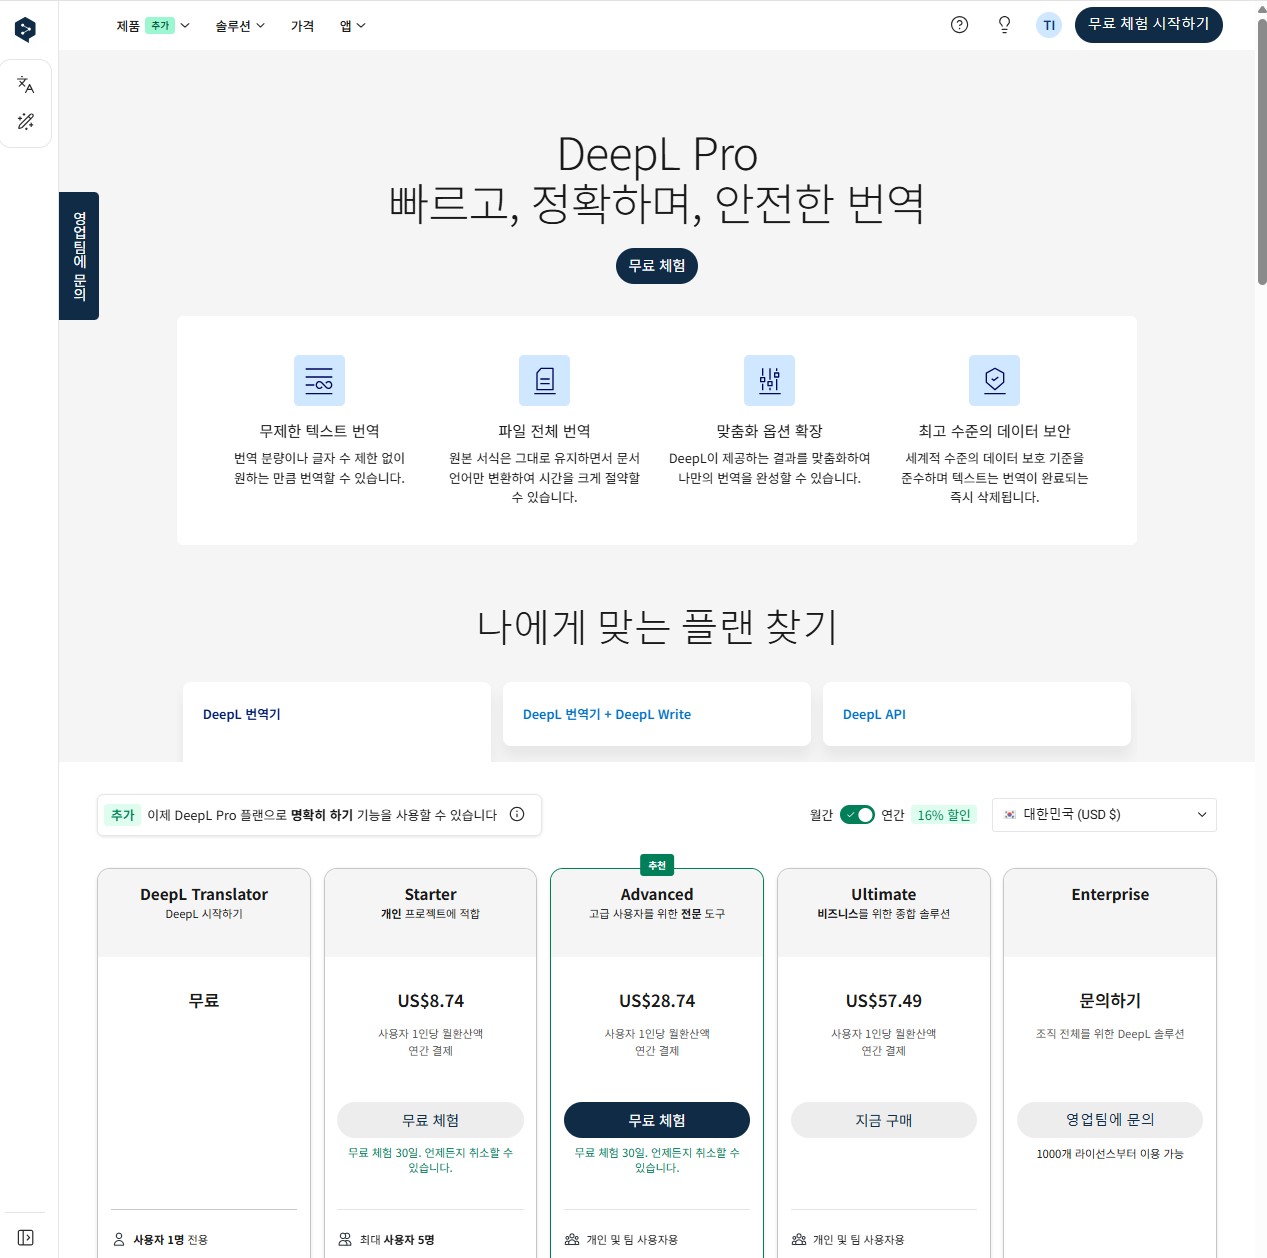This screenshot has height=1258, width=1267.
Task: Toggle the monthly/annual billing switch
Action: 857,815
